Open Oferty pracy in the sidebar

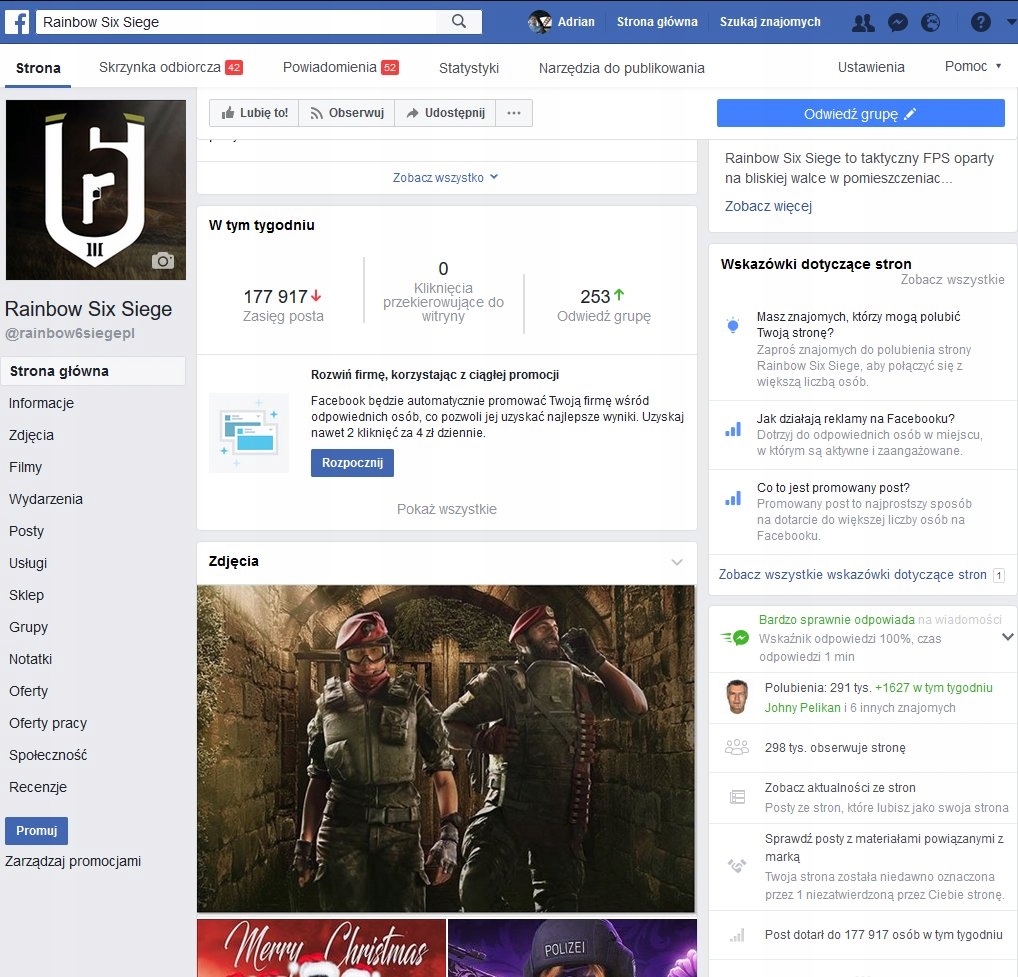pos(48,723)
